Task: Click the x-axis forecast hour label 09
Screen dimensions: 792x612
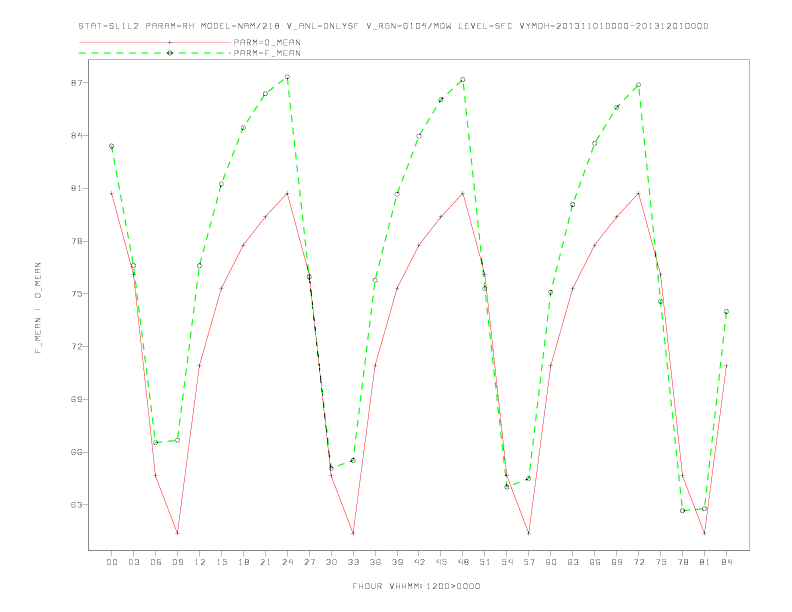Action: 177,562
